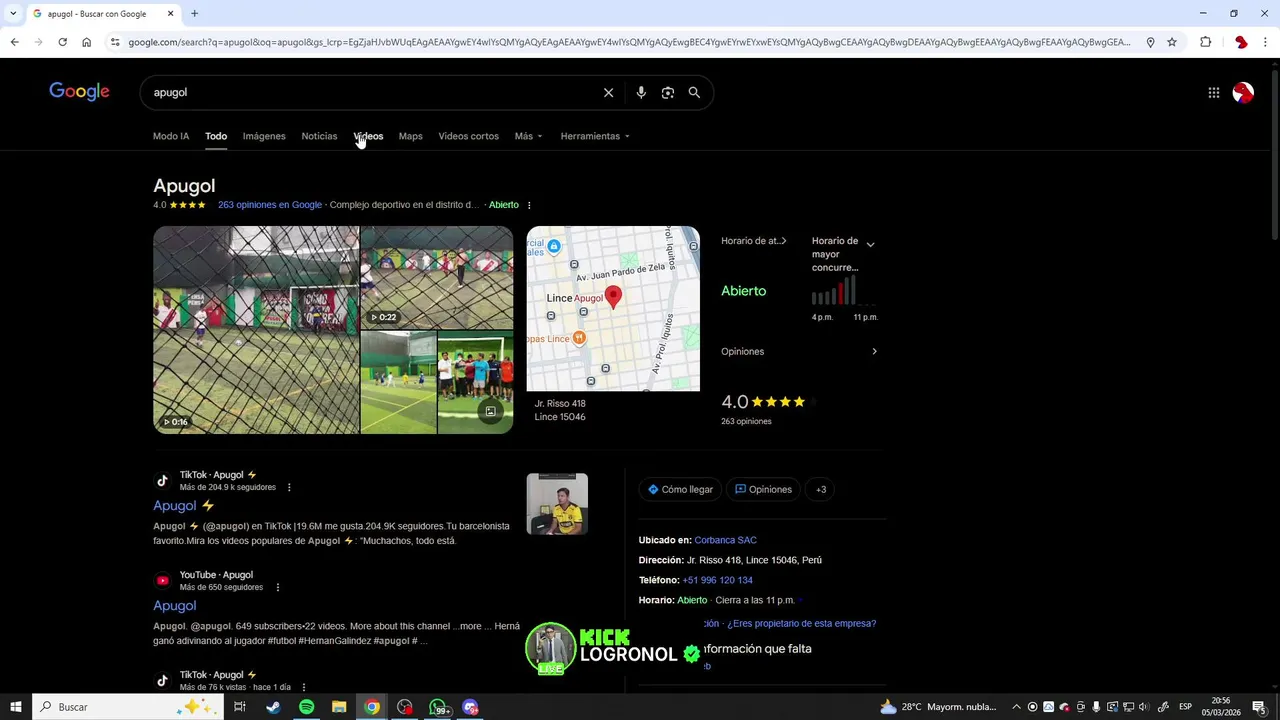
Task: Open options for YouTube Apugol result
Action: pos(277,587)
